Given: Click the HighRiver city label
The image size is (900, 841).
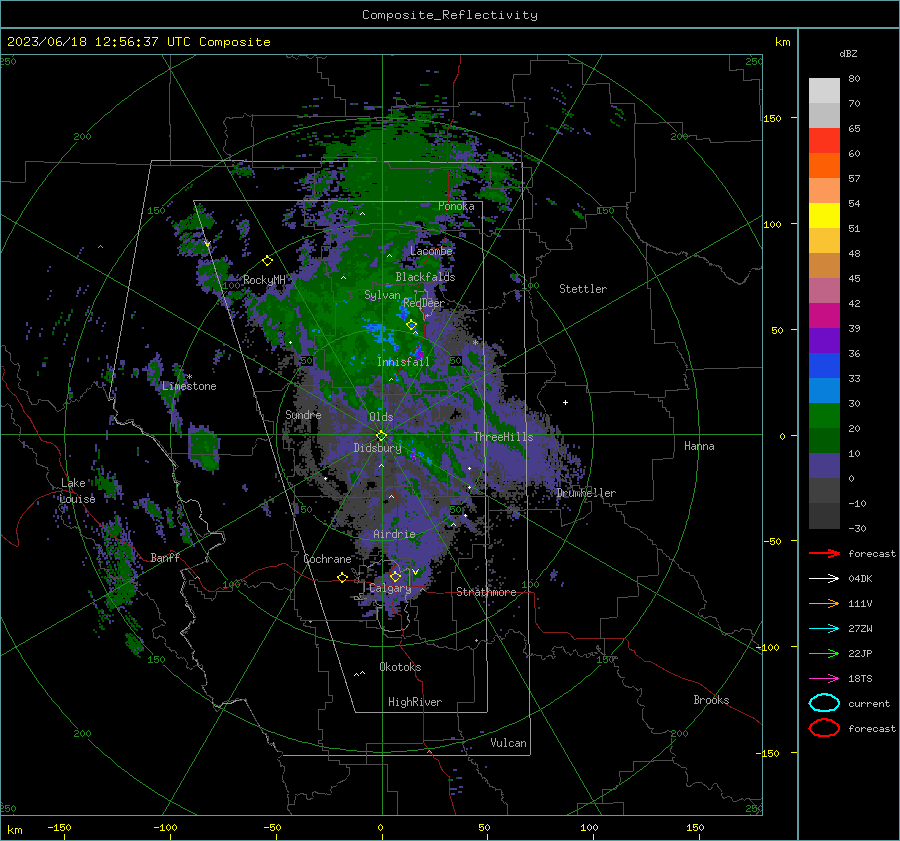Looking at the screenshot, I should point(415,702).
